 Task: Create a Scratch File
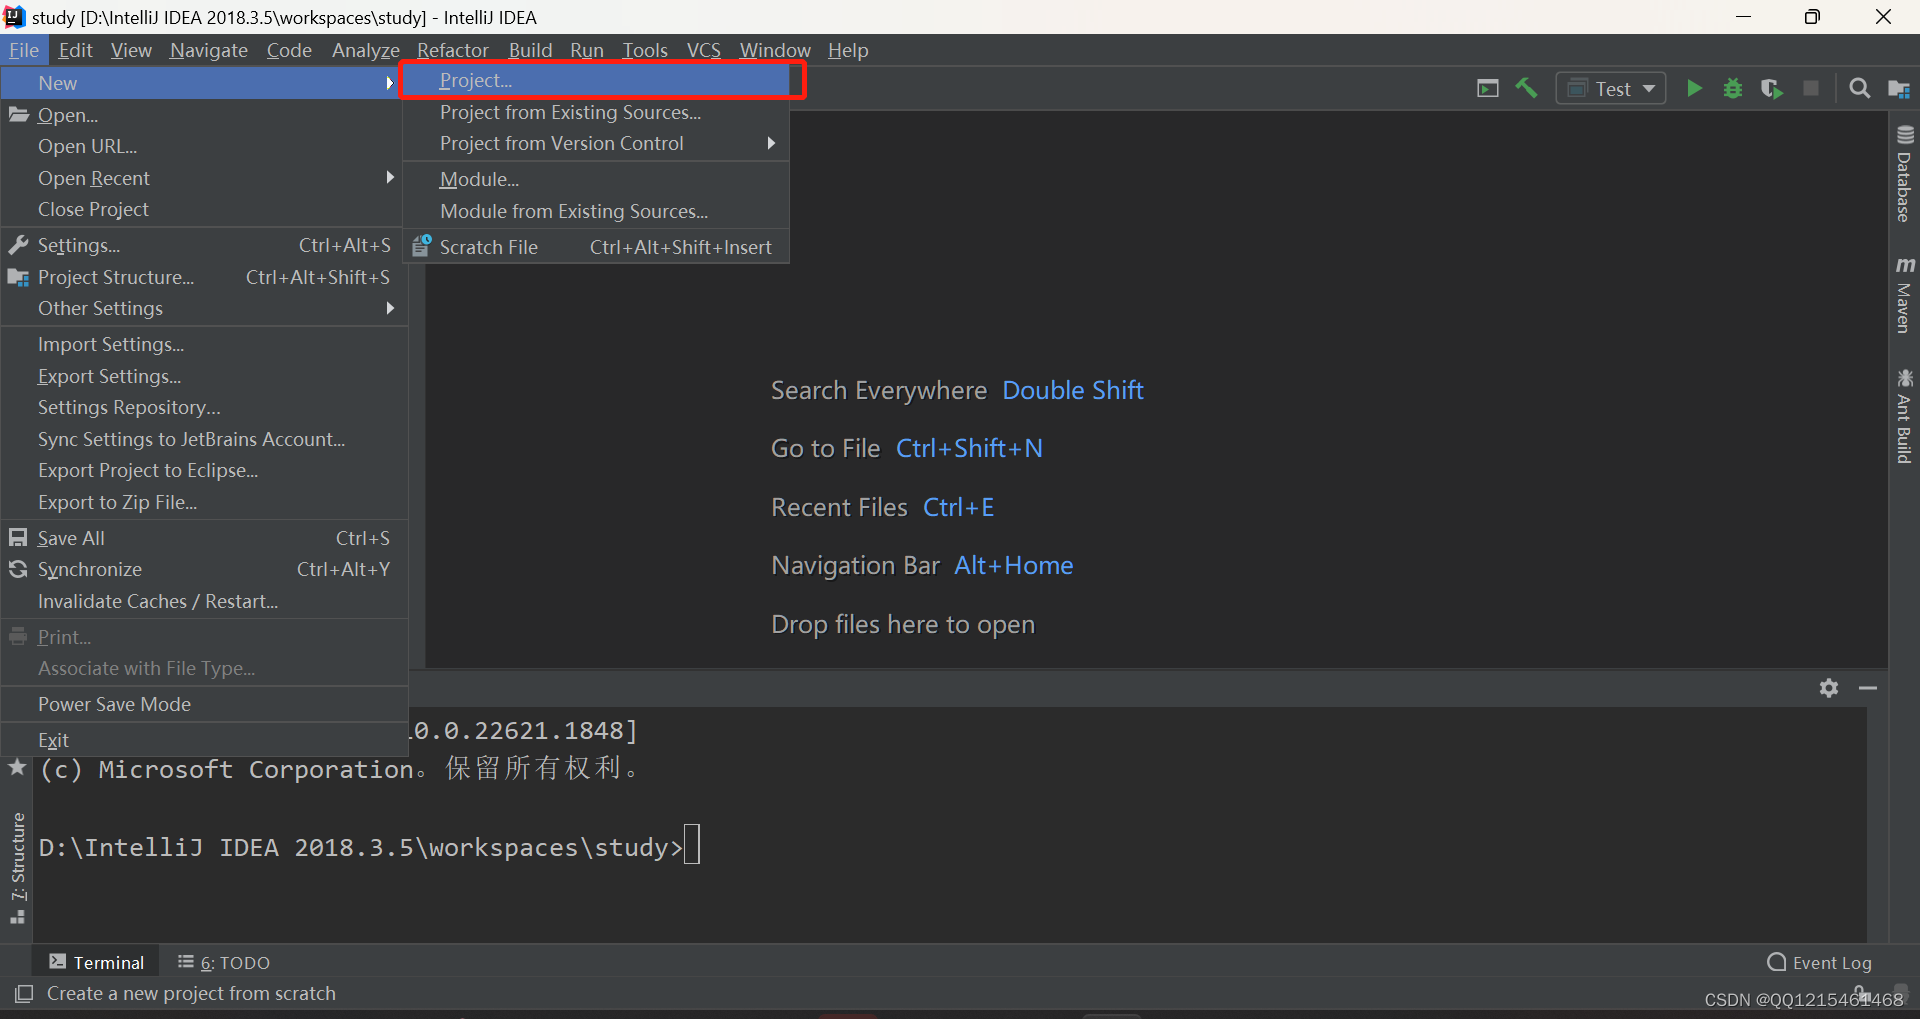[596, 247]
